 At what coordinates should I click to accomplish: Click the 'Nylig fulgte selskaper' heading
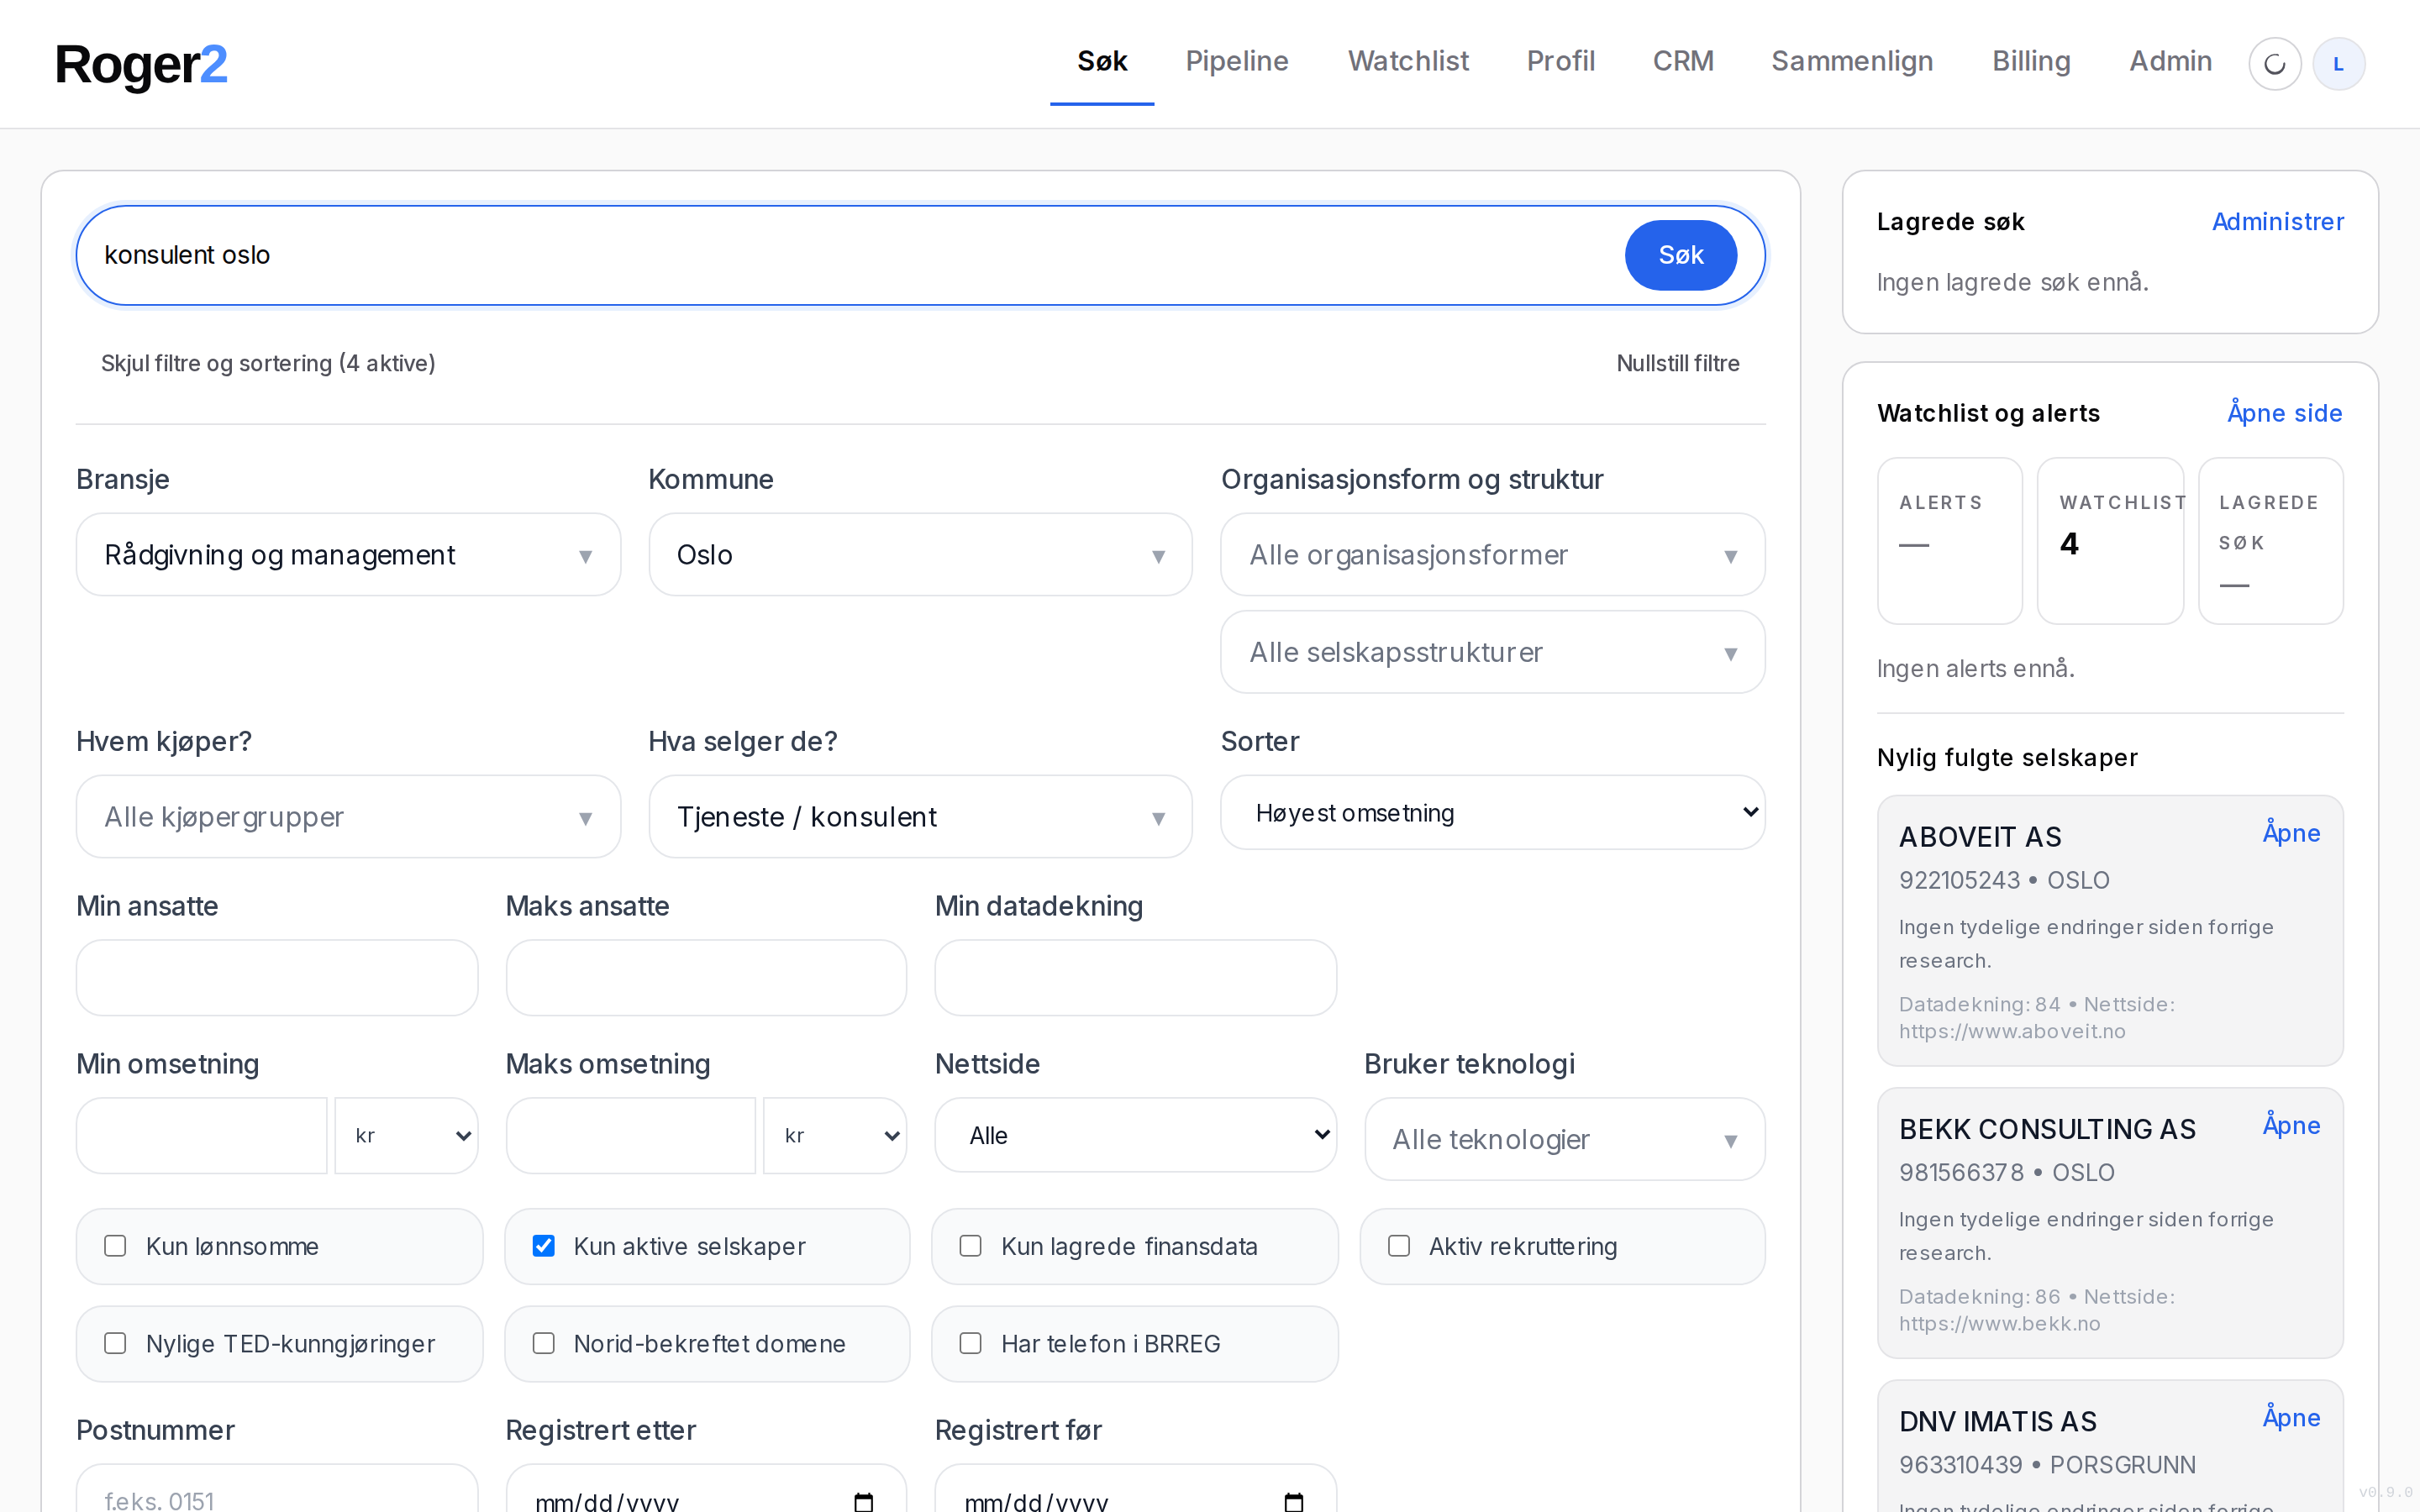coord(2007,758)
